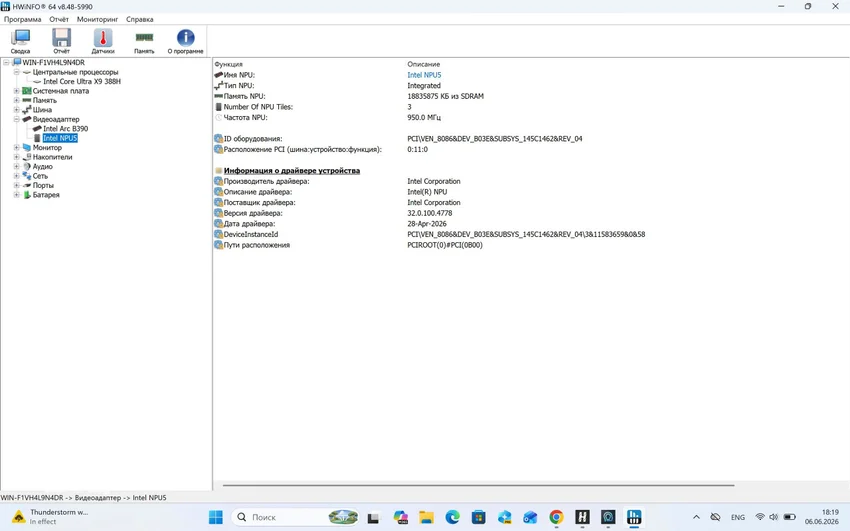Select the Сеть tree node

[40, 176]
